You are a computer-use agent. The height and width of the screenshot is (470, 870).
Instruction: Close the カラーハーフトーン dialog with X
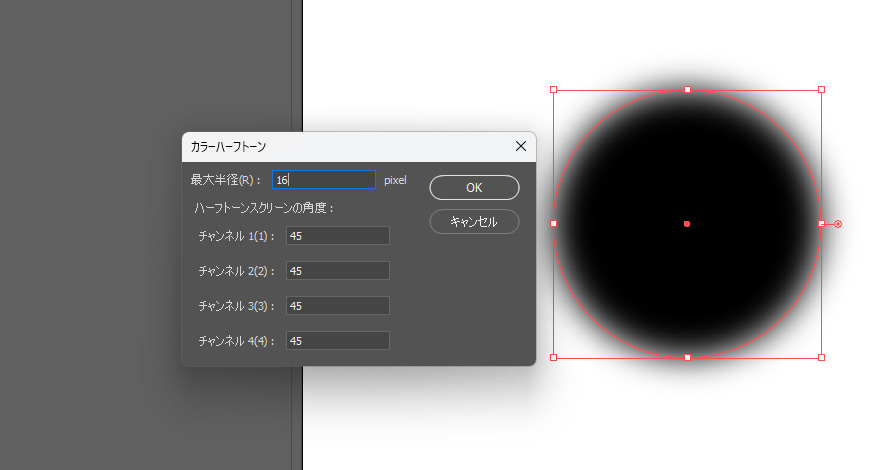tap(520, 146)
